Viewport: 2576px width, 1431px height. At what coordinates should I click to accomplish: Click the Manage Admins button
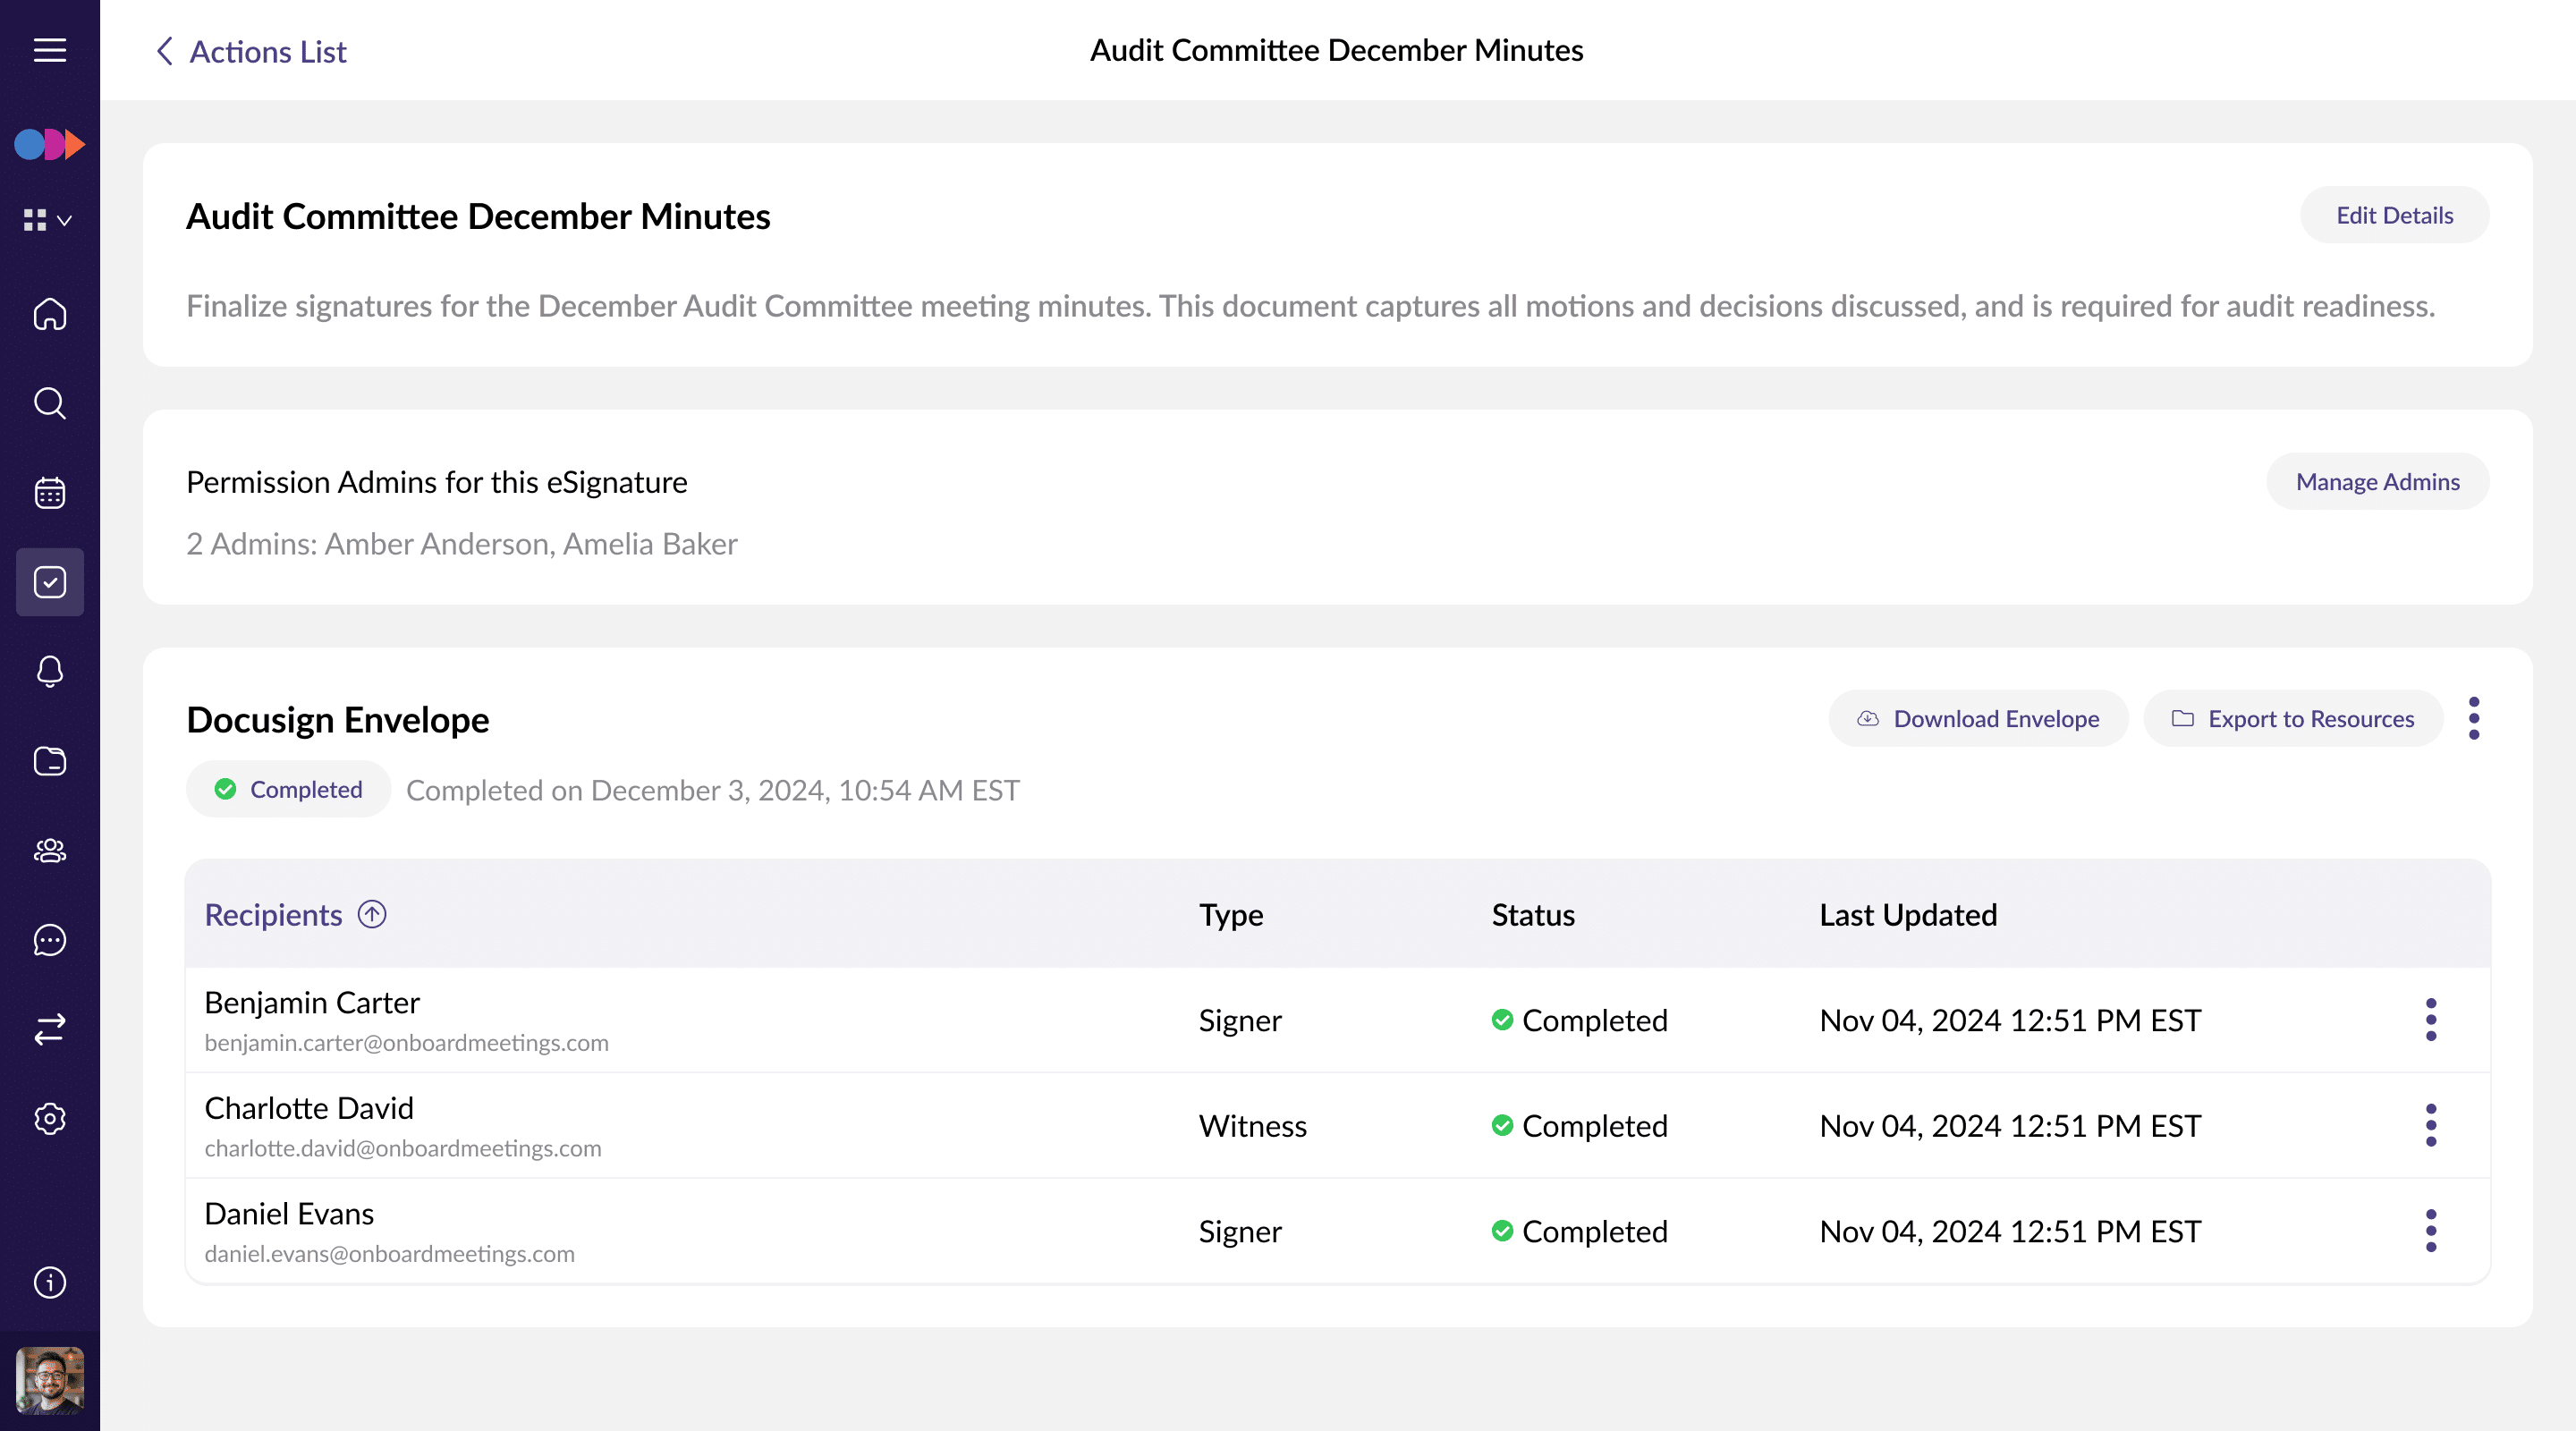click(x=2377, y=482)
